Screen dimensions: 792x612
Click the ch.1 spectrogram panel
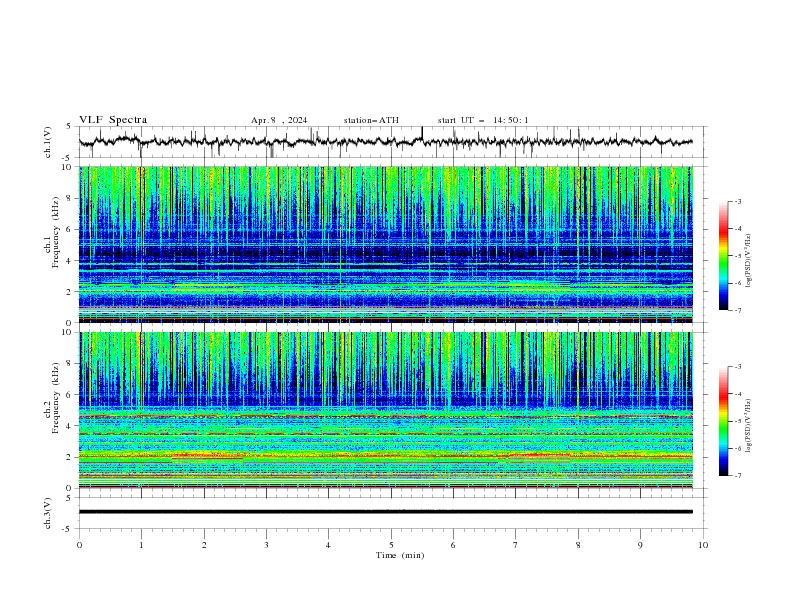coord(386,244)
